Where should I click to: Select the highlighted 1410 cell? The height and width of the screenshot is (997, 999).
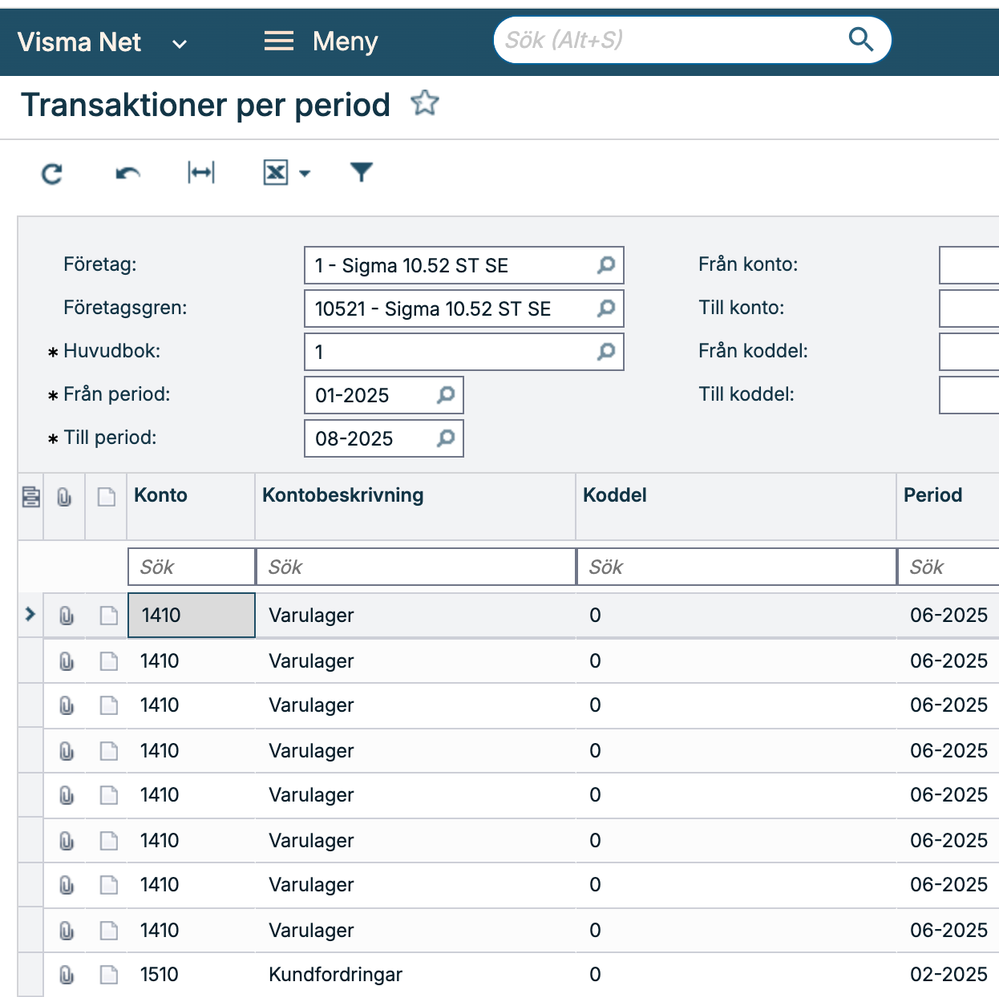tap(191, 615)
